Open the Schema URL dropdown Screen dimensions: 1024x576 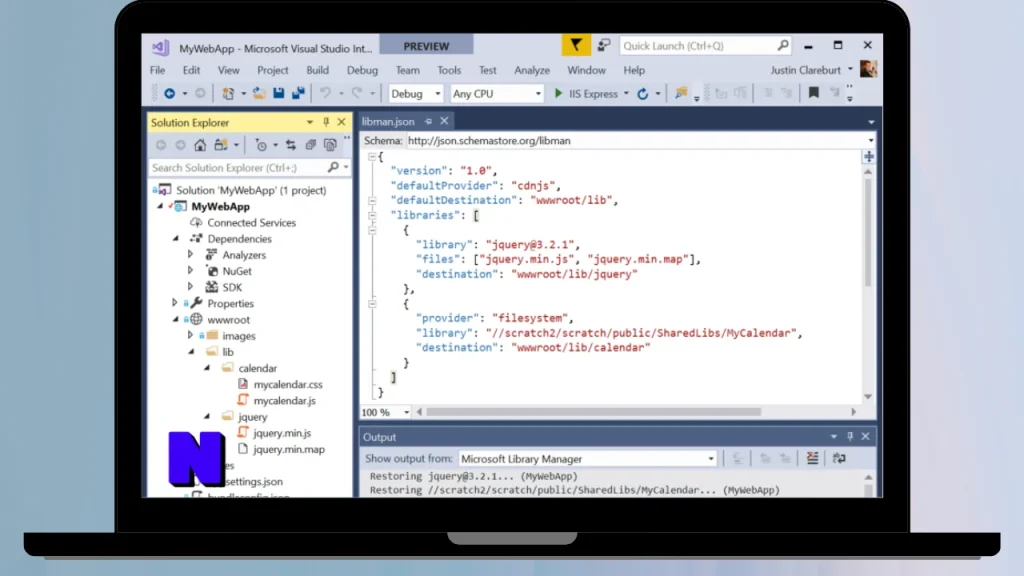coord(871,140)
